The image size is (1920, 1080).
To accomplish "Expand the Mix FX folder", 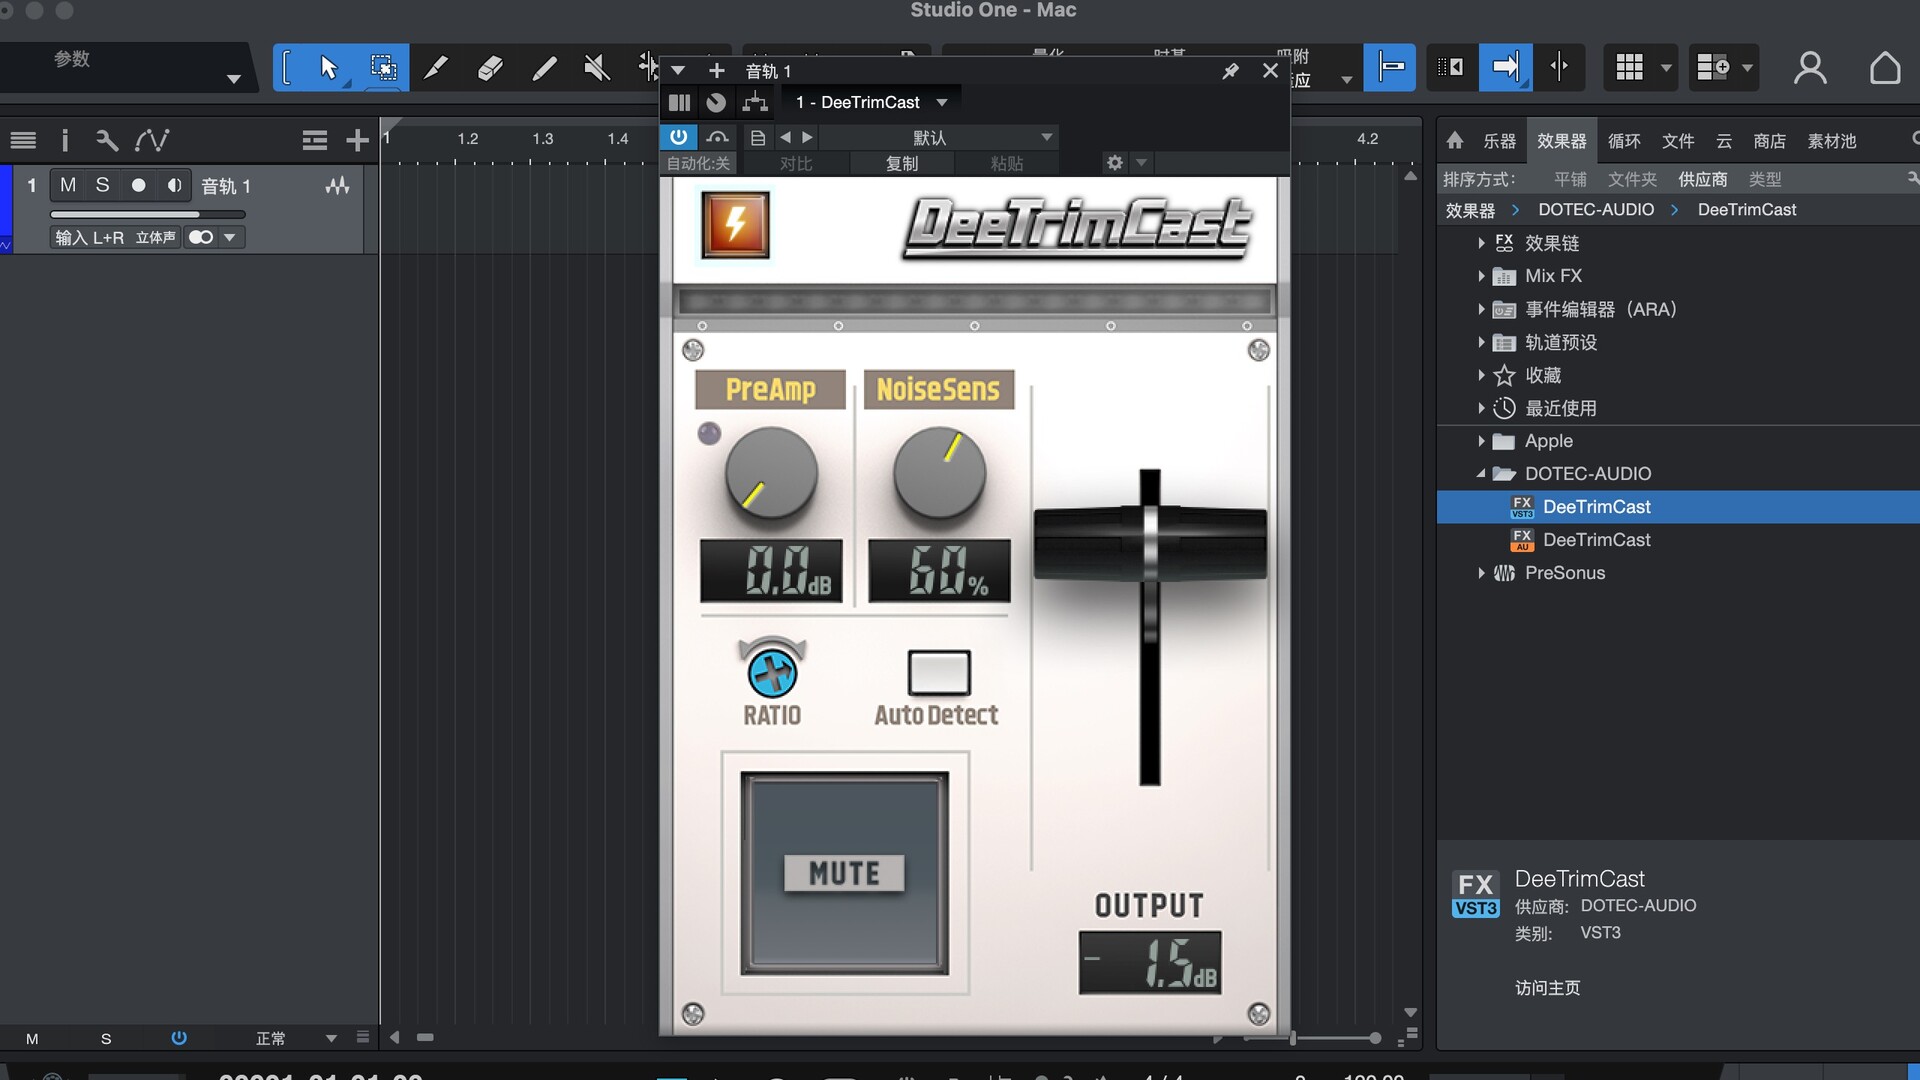I will [x=1481, y=276].
